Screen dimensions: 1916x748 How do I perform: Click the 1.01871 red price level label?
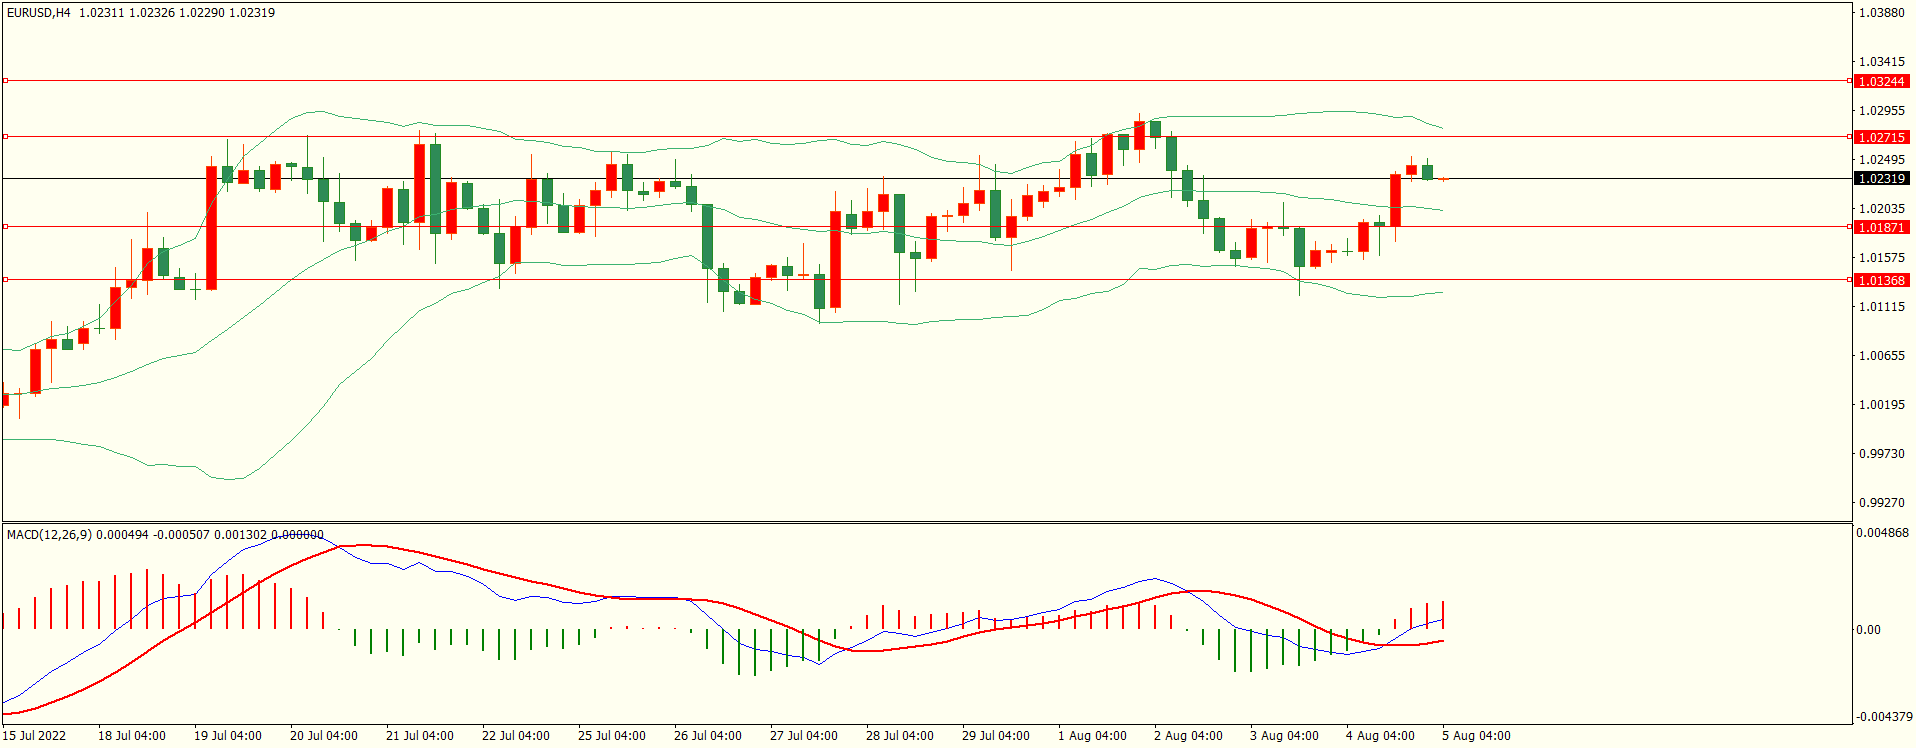point(1881,227)
